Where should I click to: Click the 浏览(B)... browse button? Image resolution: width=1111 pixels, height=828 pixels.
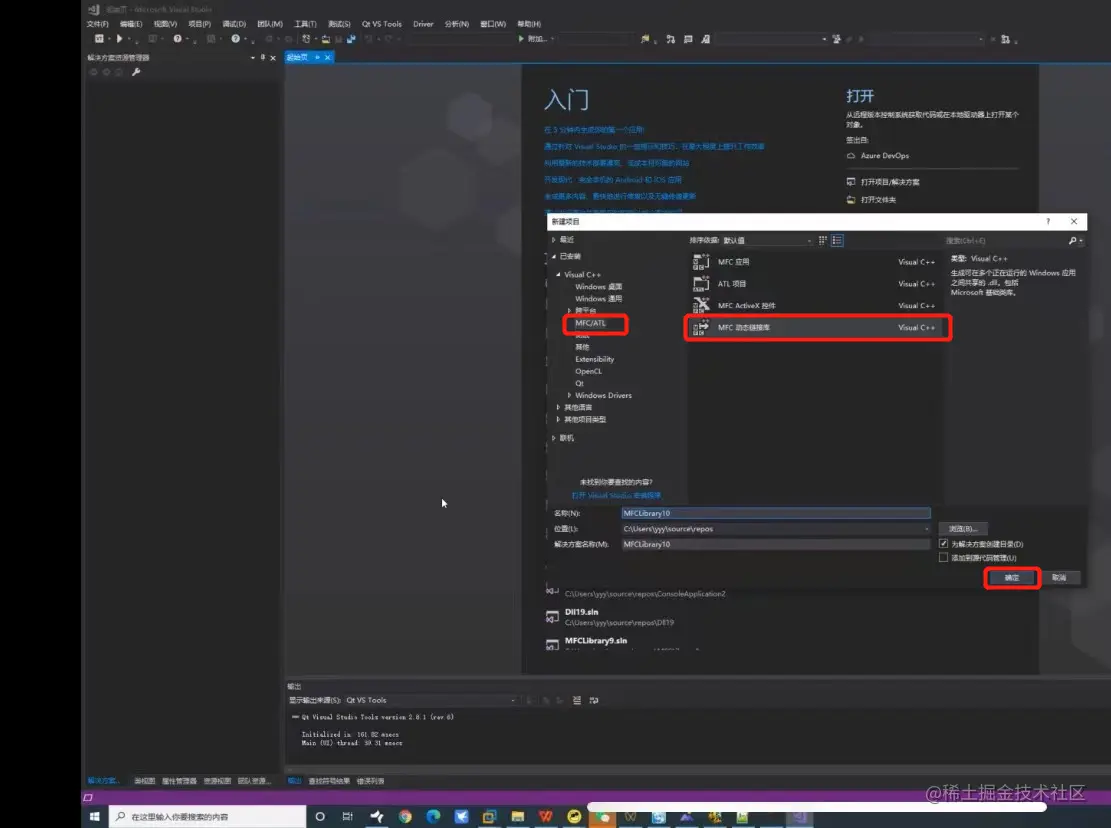[x=963, y=529]
